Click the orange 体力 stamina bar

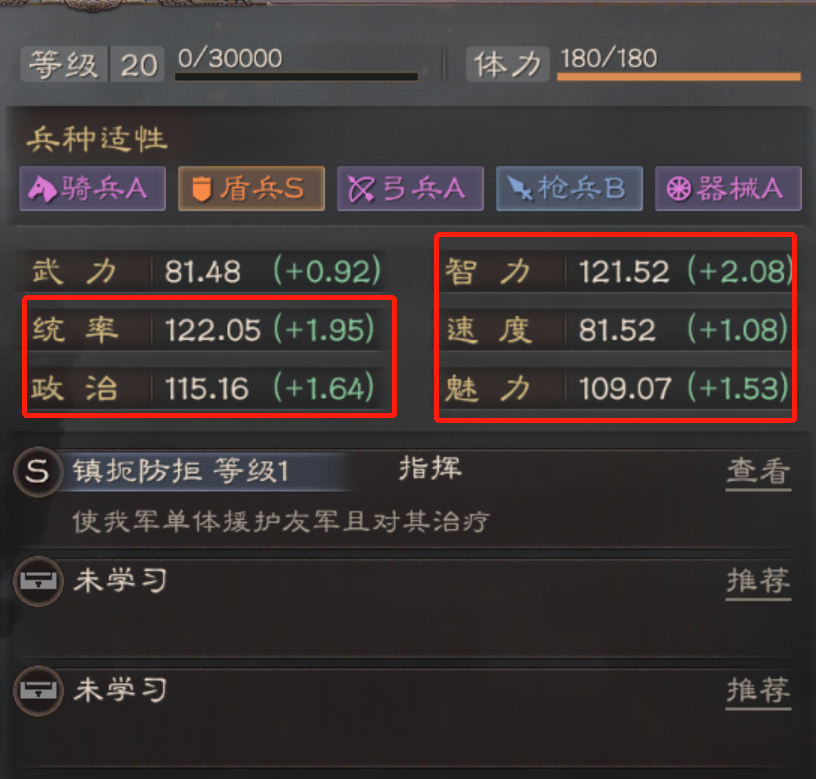[x=679, y=77]
